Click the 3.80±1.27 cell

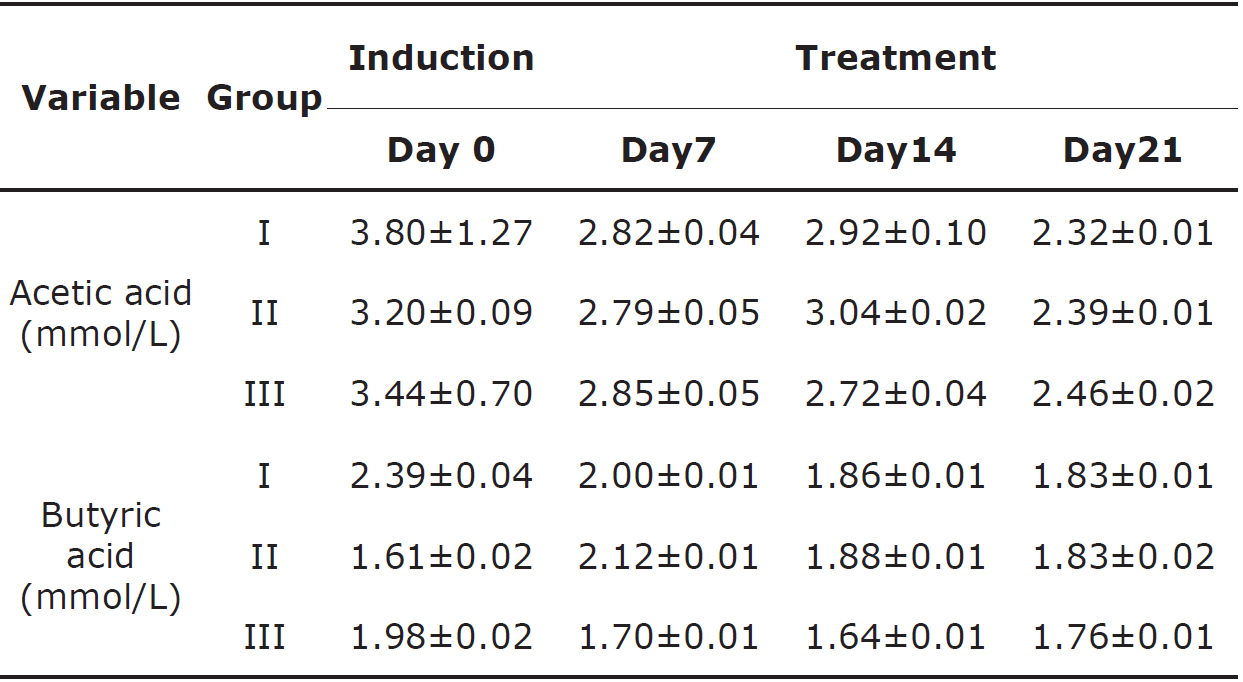click(x=441, y=233)
